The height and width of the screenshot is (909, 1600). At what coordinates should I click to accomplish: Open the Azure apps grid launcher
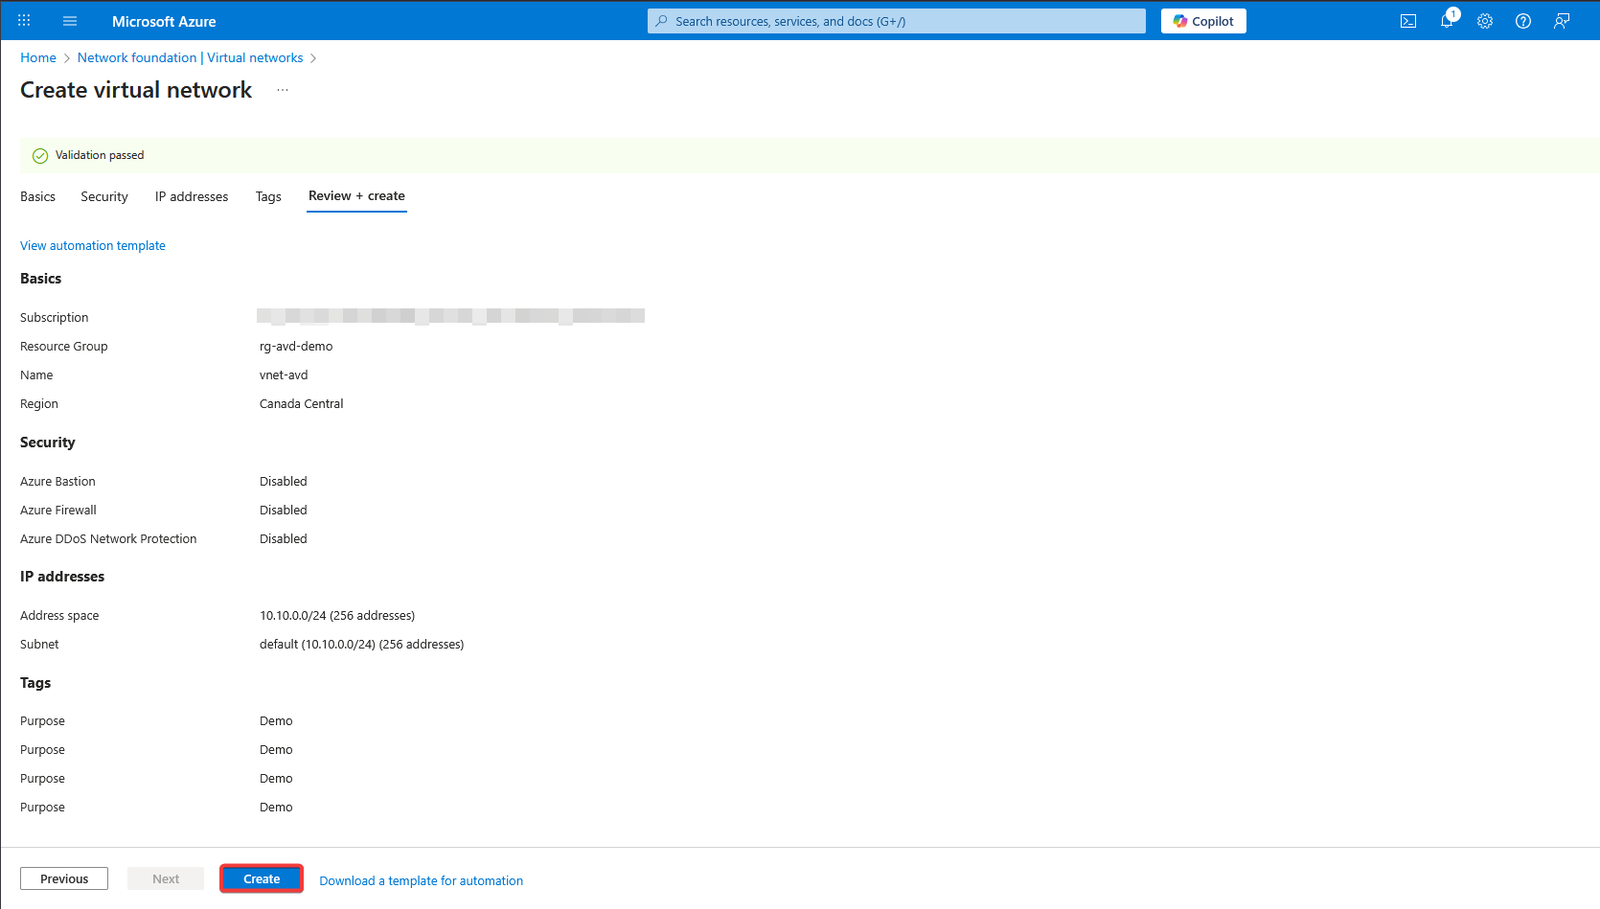[24, 21]
